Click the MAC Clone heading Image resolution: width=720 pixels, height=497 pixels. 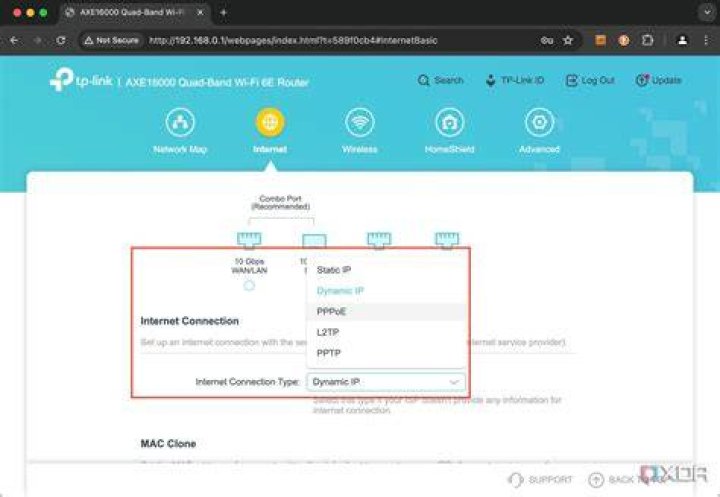click(168, 444)
